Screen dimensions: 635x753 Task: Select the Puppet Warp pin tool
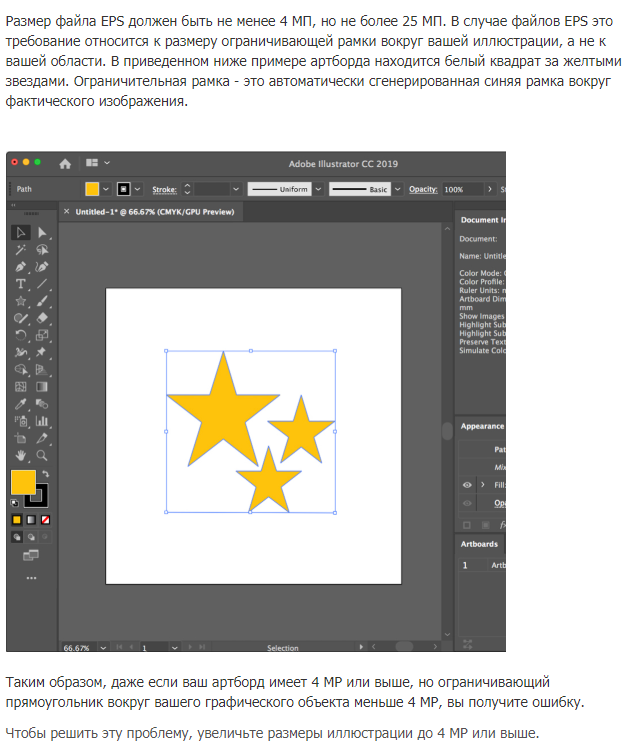(x=42, y=352)
